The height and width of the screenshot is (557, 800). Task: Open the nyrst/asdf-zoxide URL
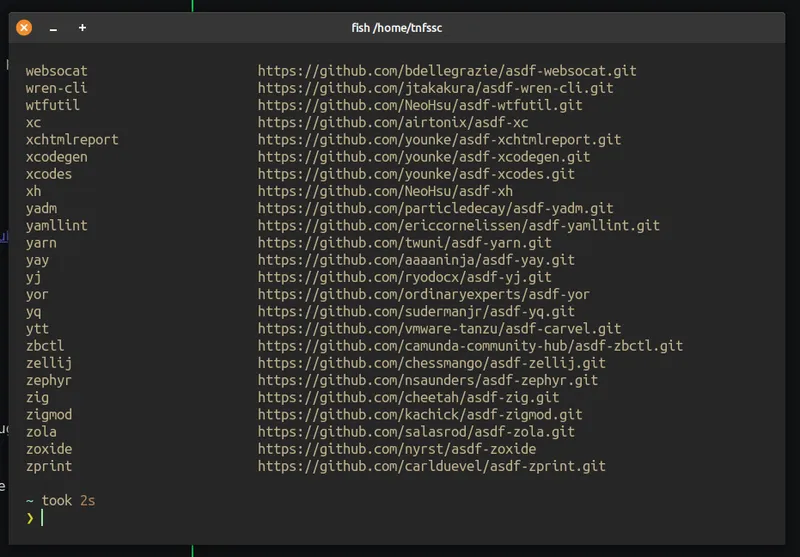click(397, 449)
